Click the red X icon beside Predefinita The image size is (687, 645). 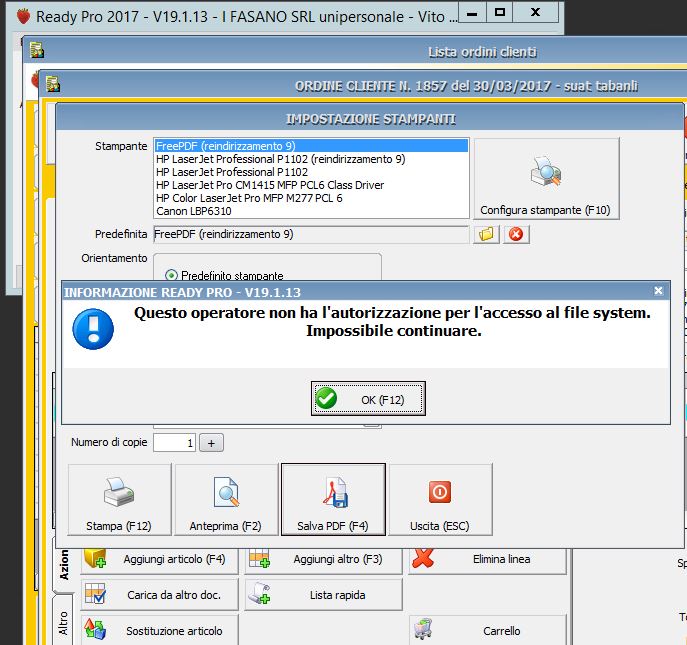coord(516,234)
